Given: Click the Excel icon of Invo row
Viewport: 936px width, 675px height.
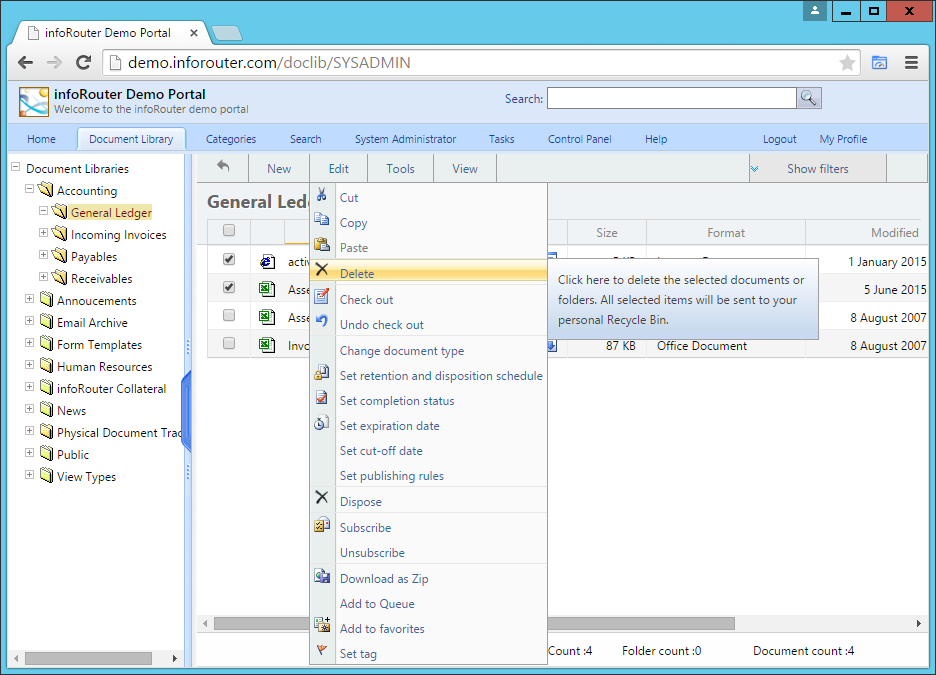Looking at the screenshot, I should pyautogui.click(x=267, y=344).
